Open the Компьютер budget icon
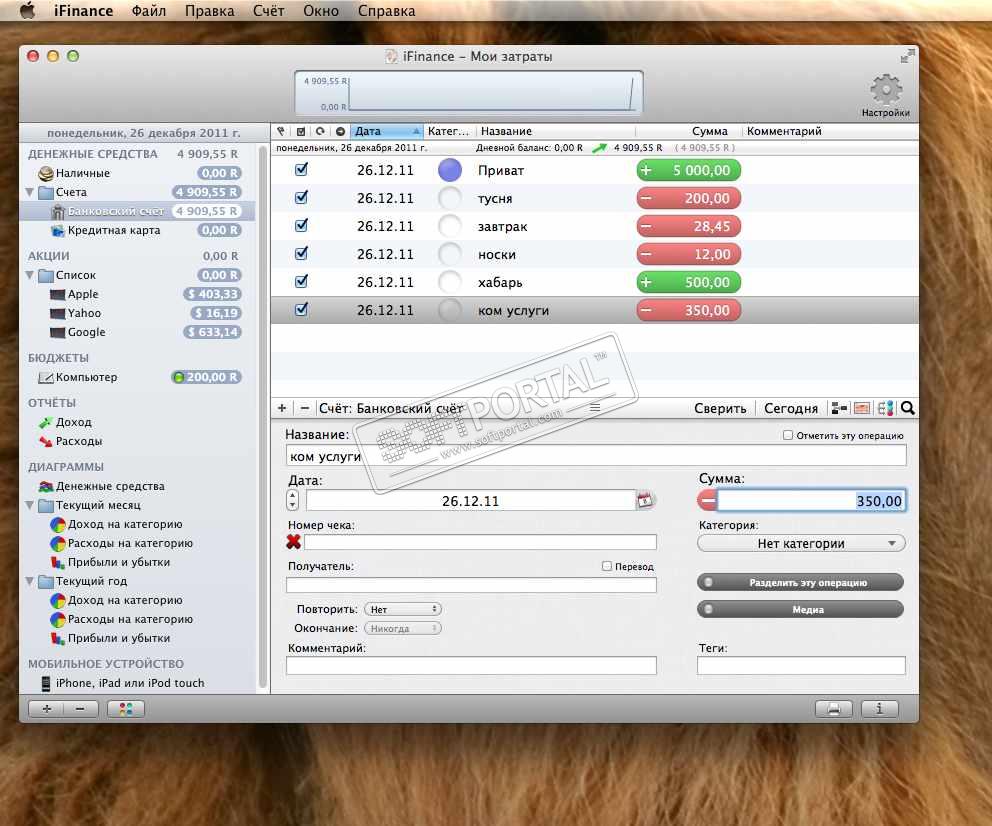The width and height of the screenshot is (992, 826). tap(46, 378)
